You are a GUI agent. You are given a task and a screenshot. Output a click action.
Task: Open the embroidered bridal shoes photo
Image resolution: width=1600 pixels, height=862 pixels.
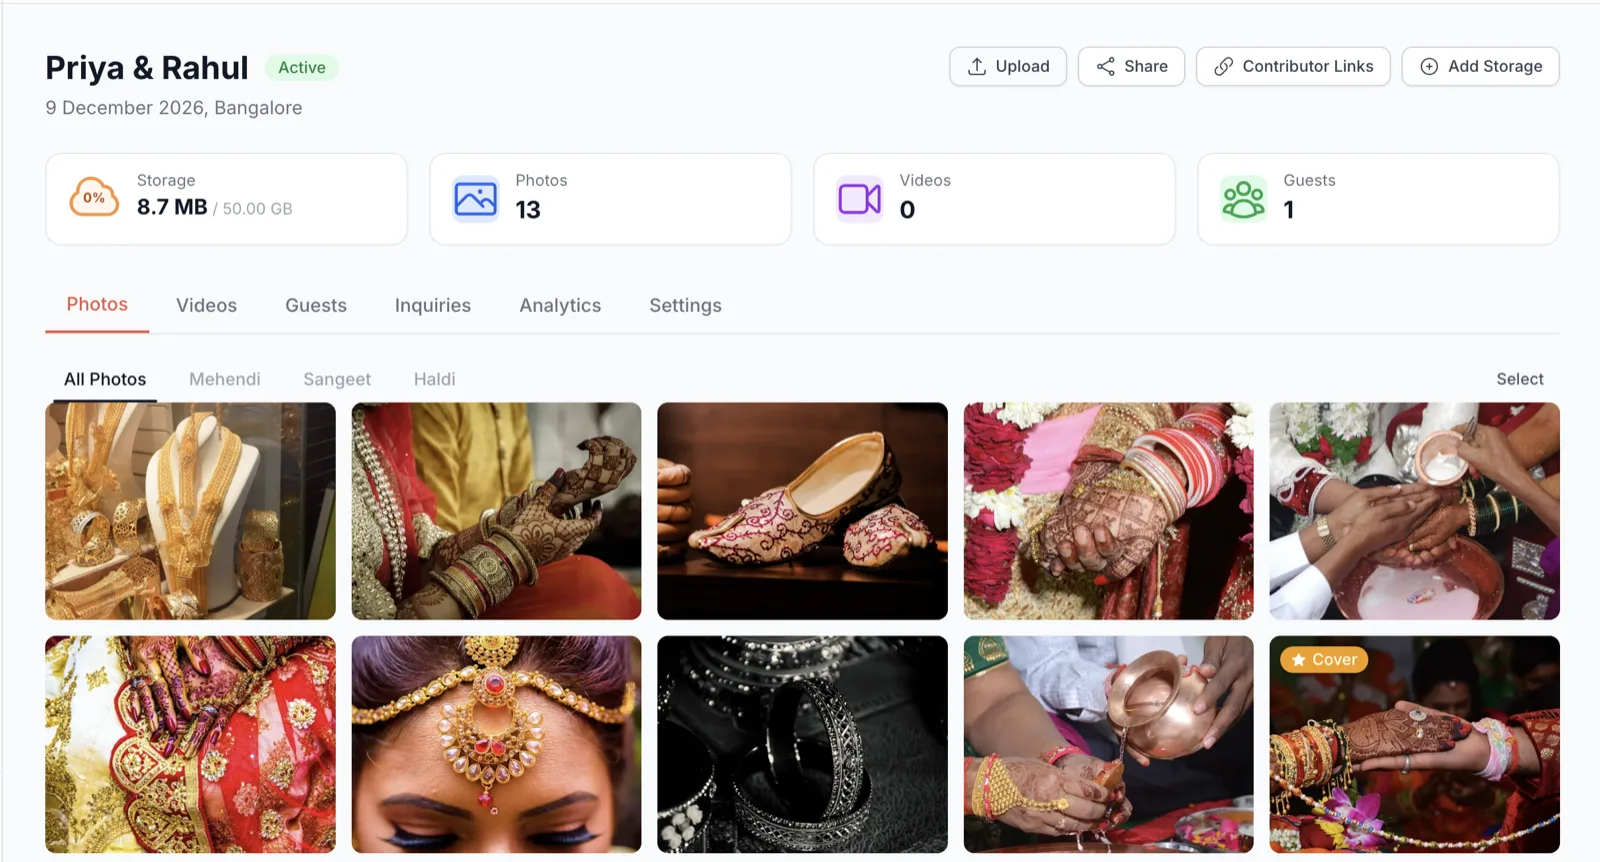point(802,511)
